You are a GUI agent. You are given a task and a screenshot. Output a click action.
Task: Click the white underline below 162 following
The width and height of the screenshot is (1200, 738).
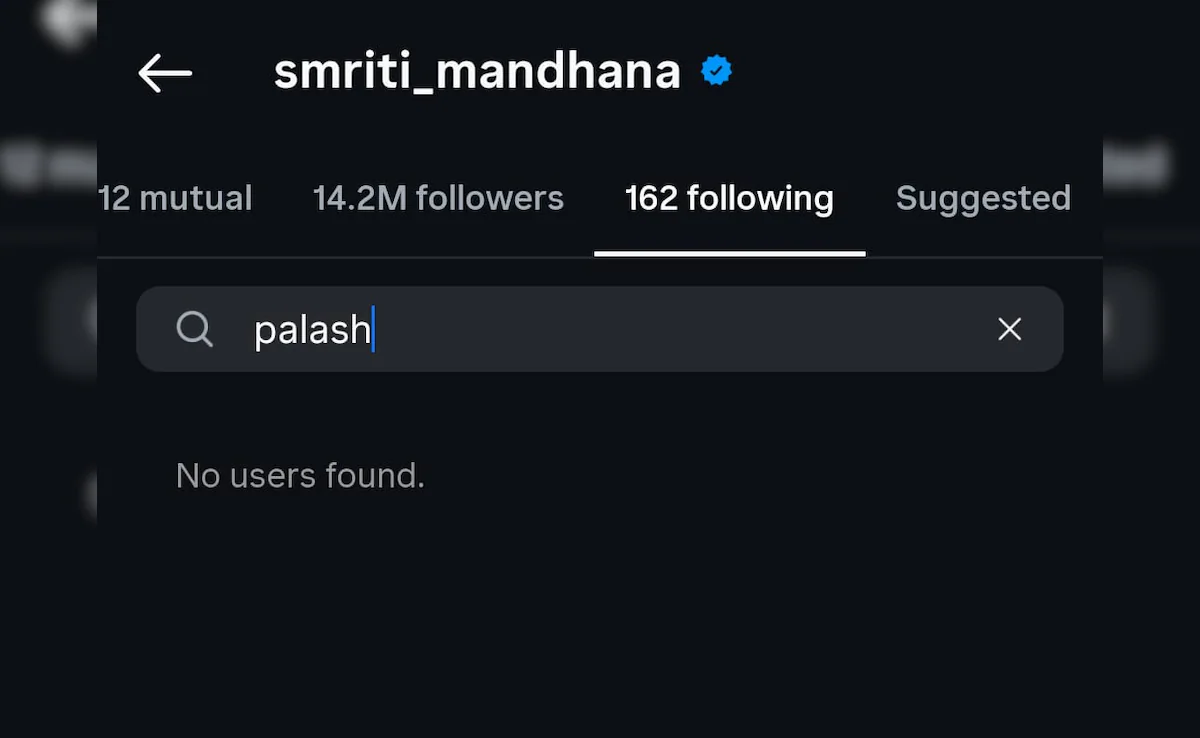tap(729, 253)
